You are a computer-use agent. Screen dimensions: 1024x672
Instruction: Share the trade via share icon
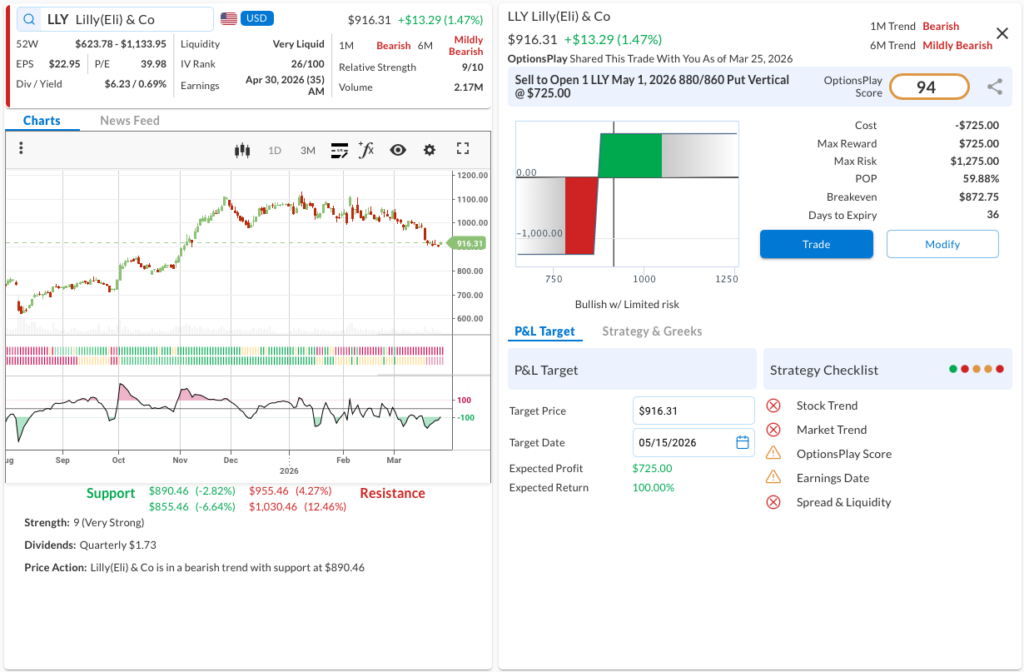coord(994,87)
